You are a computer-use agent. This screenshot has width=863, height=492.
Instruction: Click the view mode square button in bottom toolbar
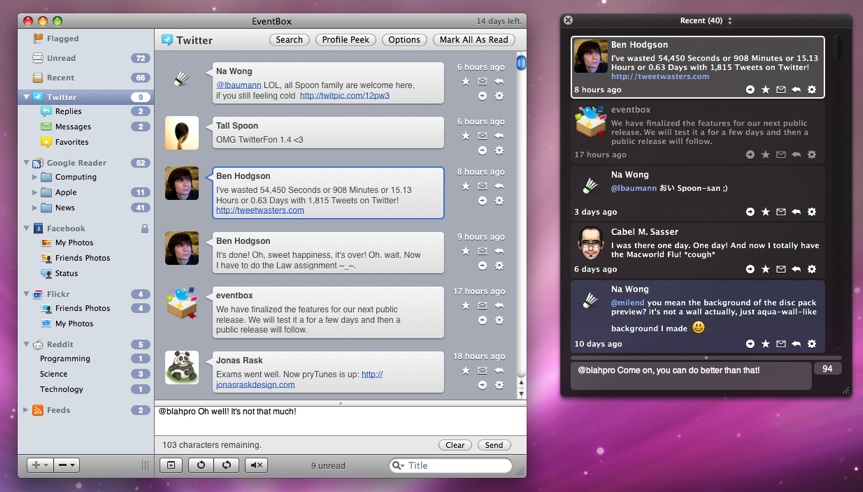[171, 465]
